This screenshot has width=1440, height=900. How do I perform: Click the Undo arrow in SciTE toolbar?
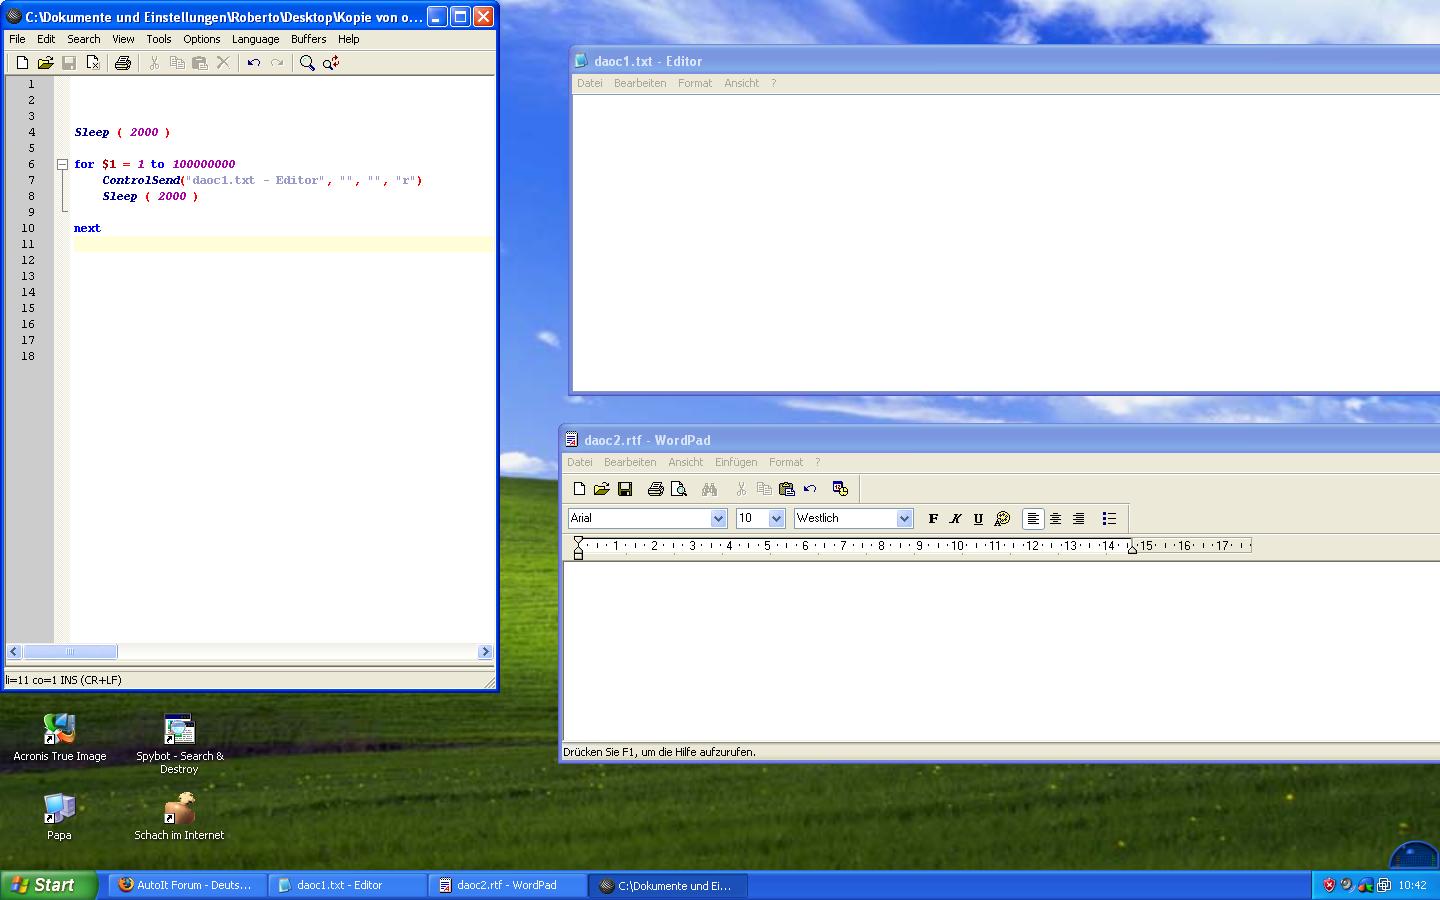point(254,63)
